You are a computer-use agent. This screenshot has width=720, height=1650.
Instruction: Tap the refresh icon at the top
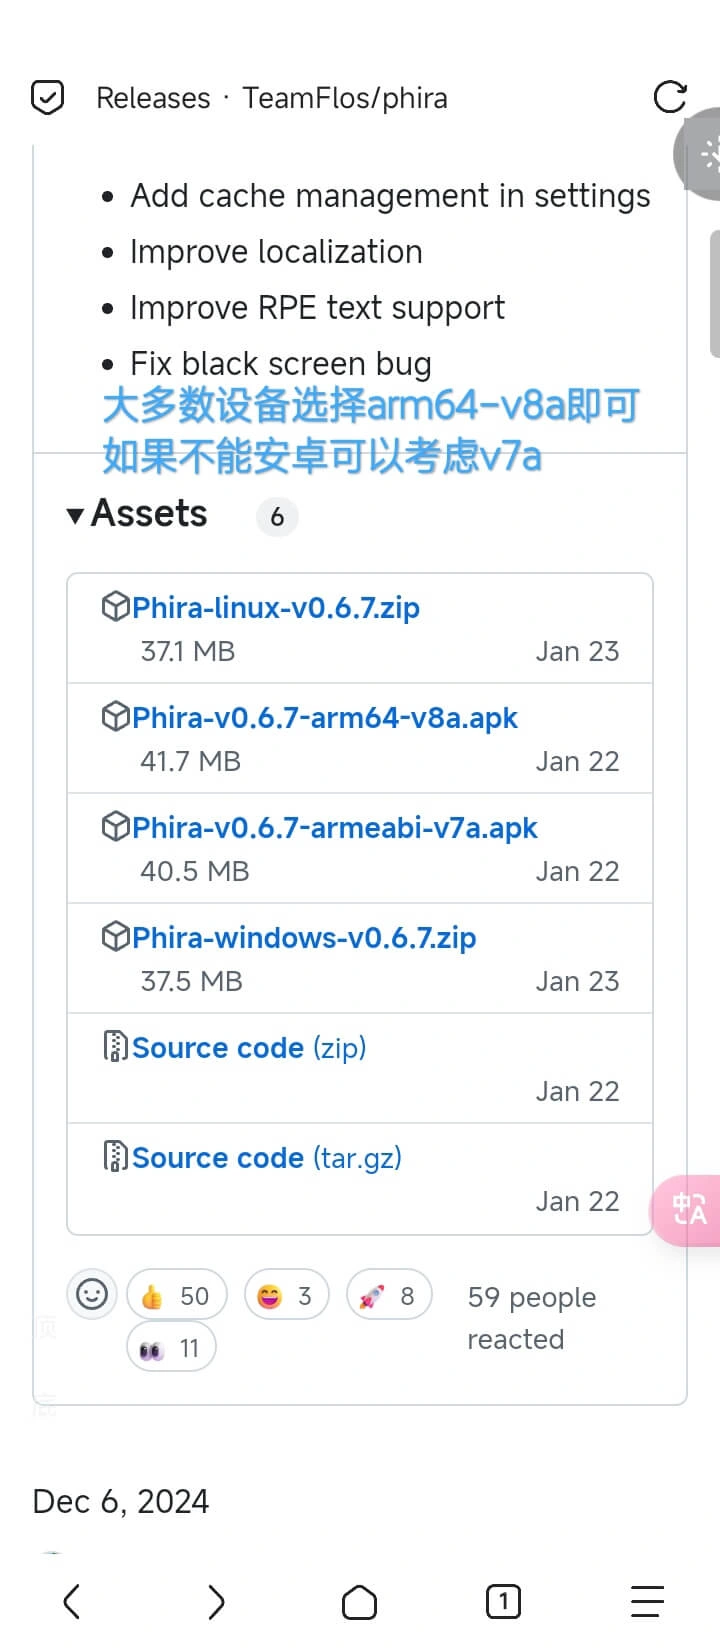[x=668, y=97]
